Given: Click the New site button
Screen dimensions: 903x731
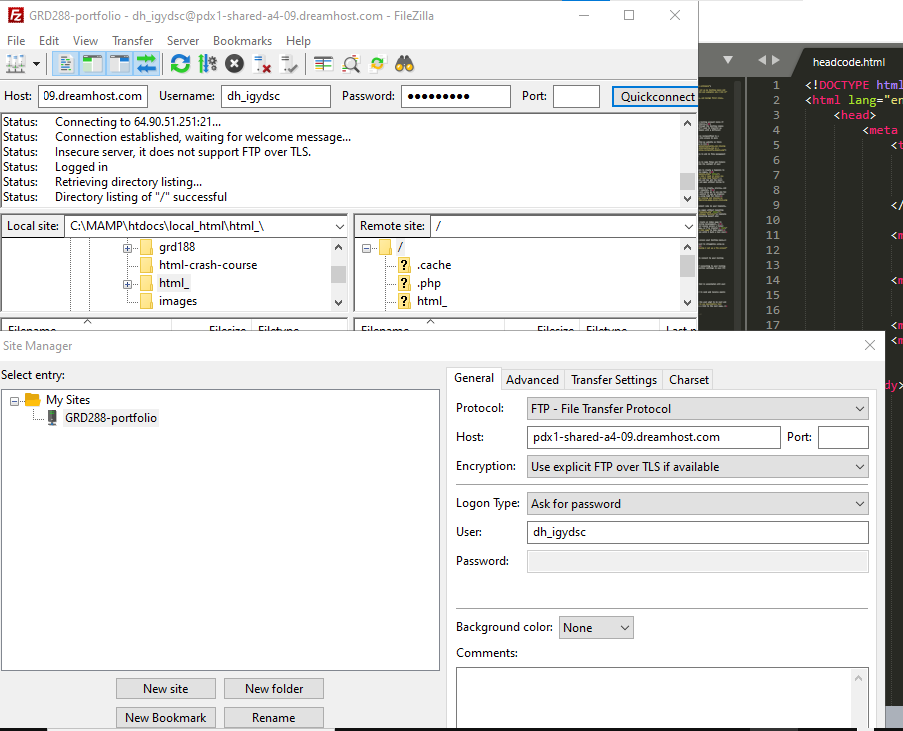Looking at the screenshot, I should (166, 688).
